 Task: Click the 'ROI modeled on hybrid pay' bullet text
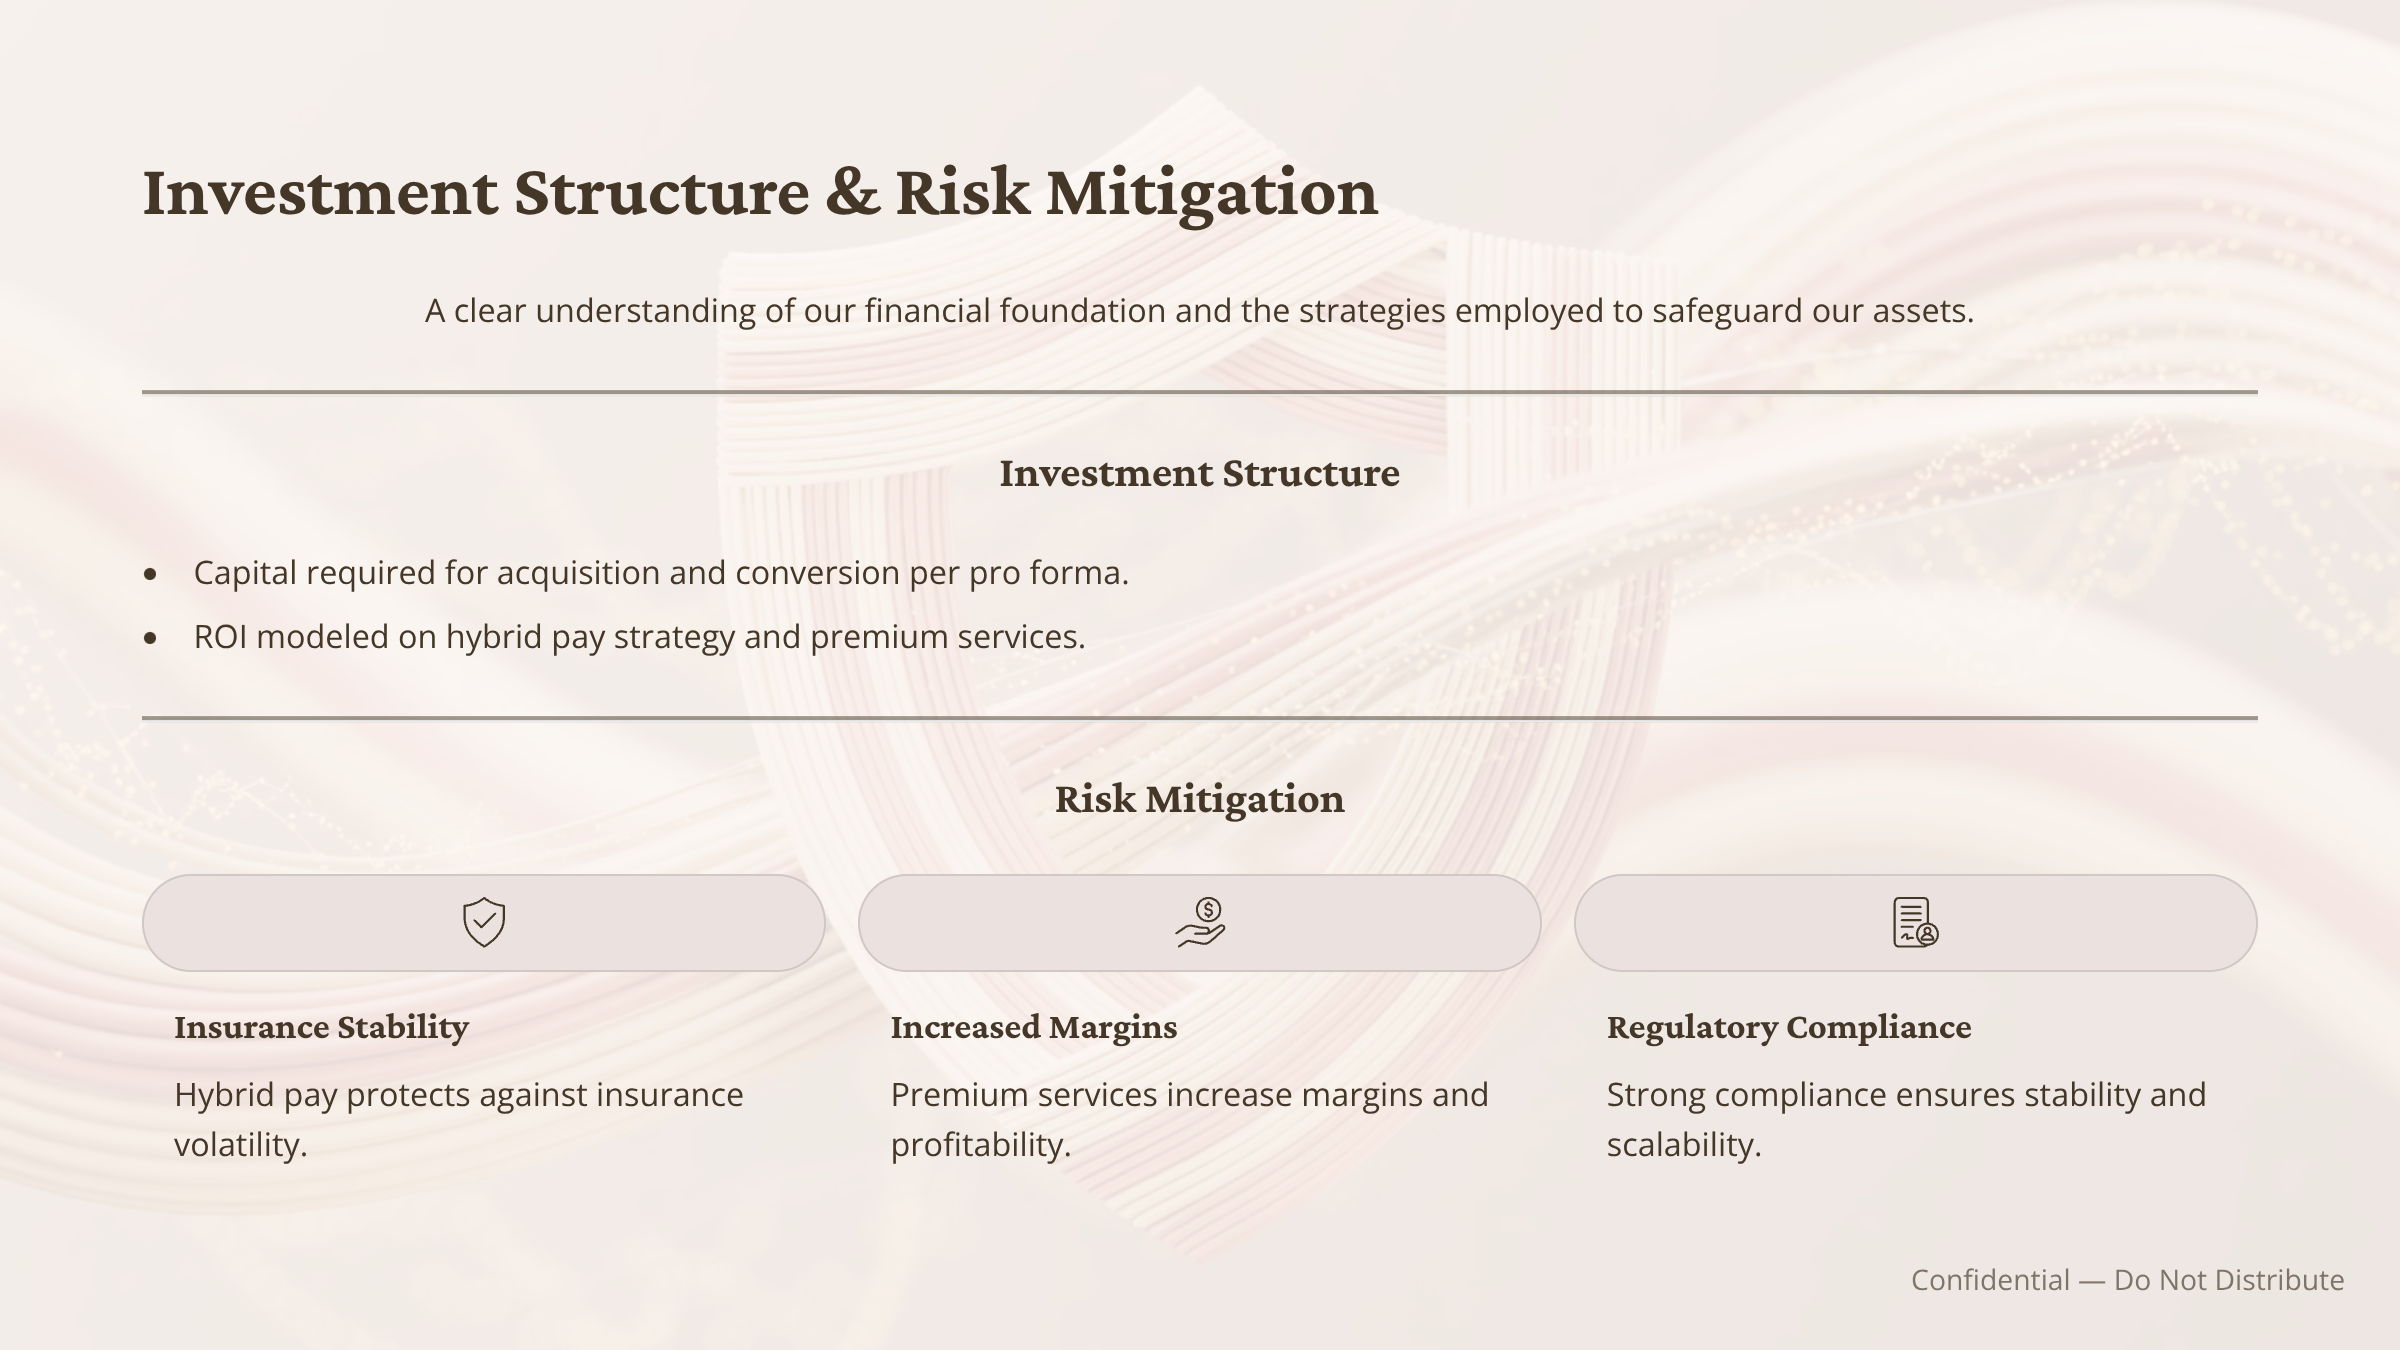click(x=639, y=637)
